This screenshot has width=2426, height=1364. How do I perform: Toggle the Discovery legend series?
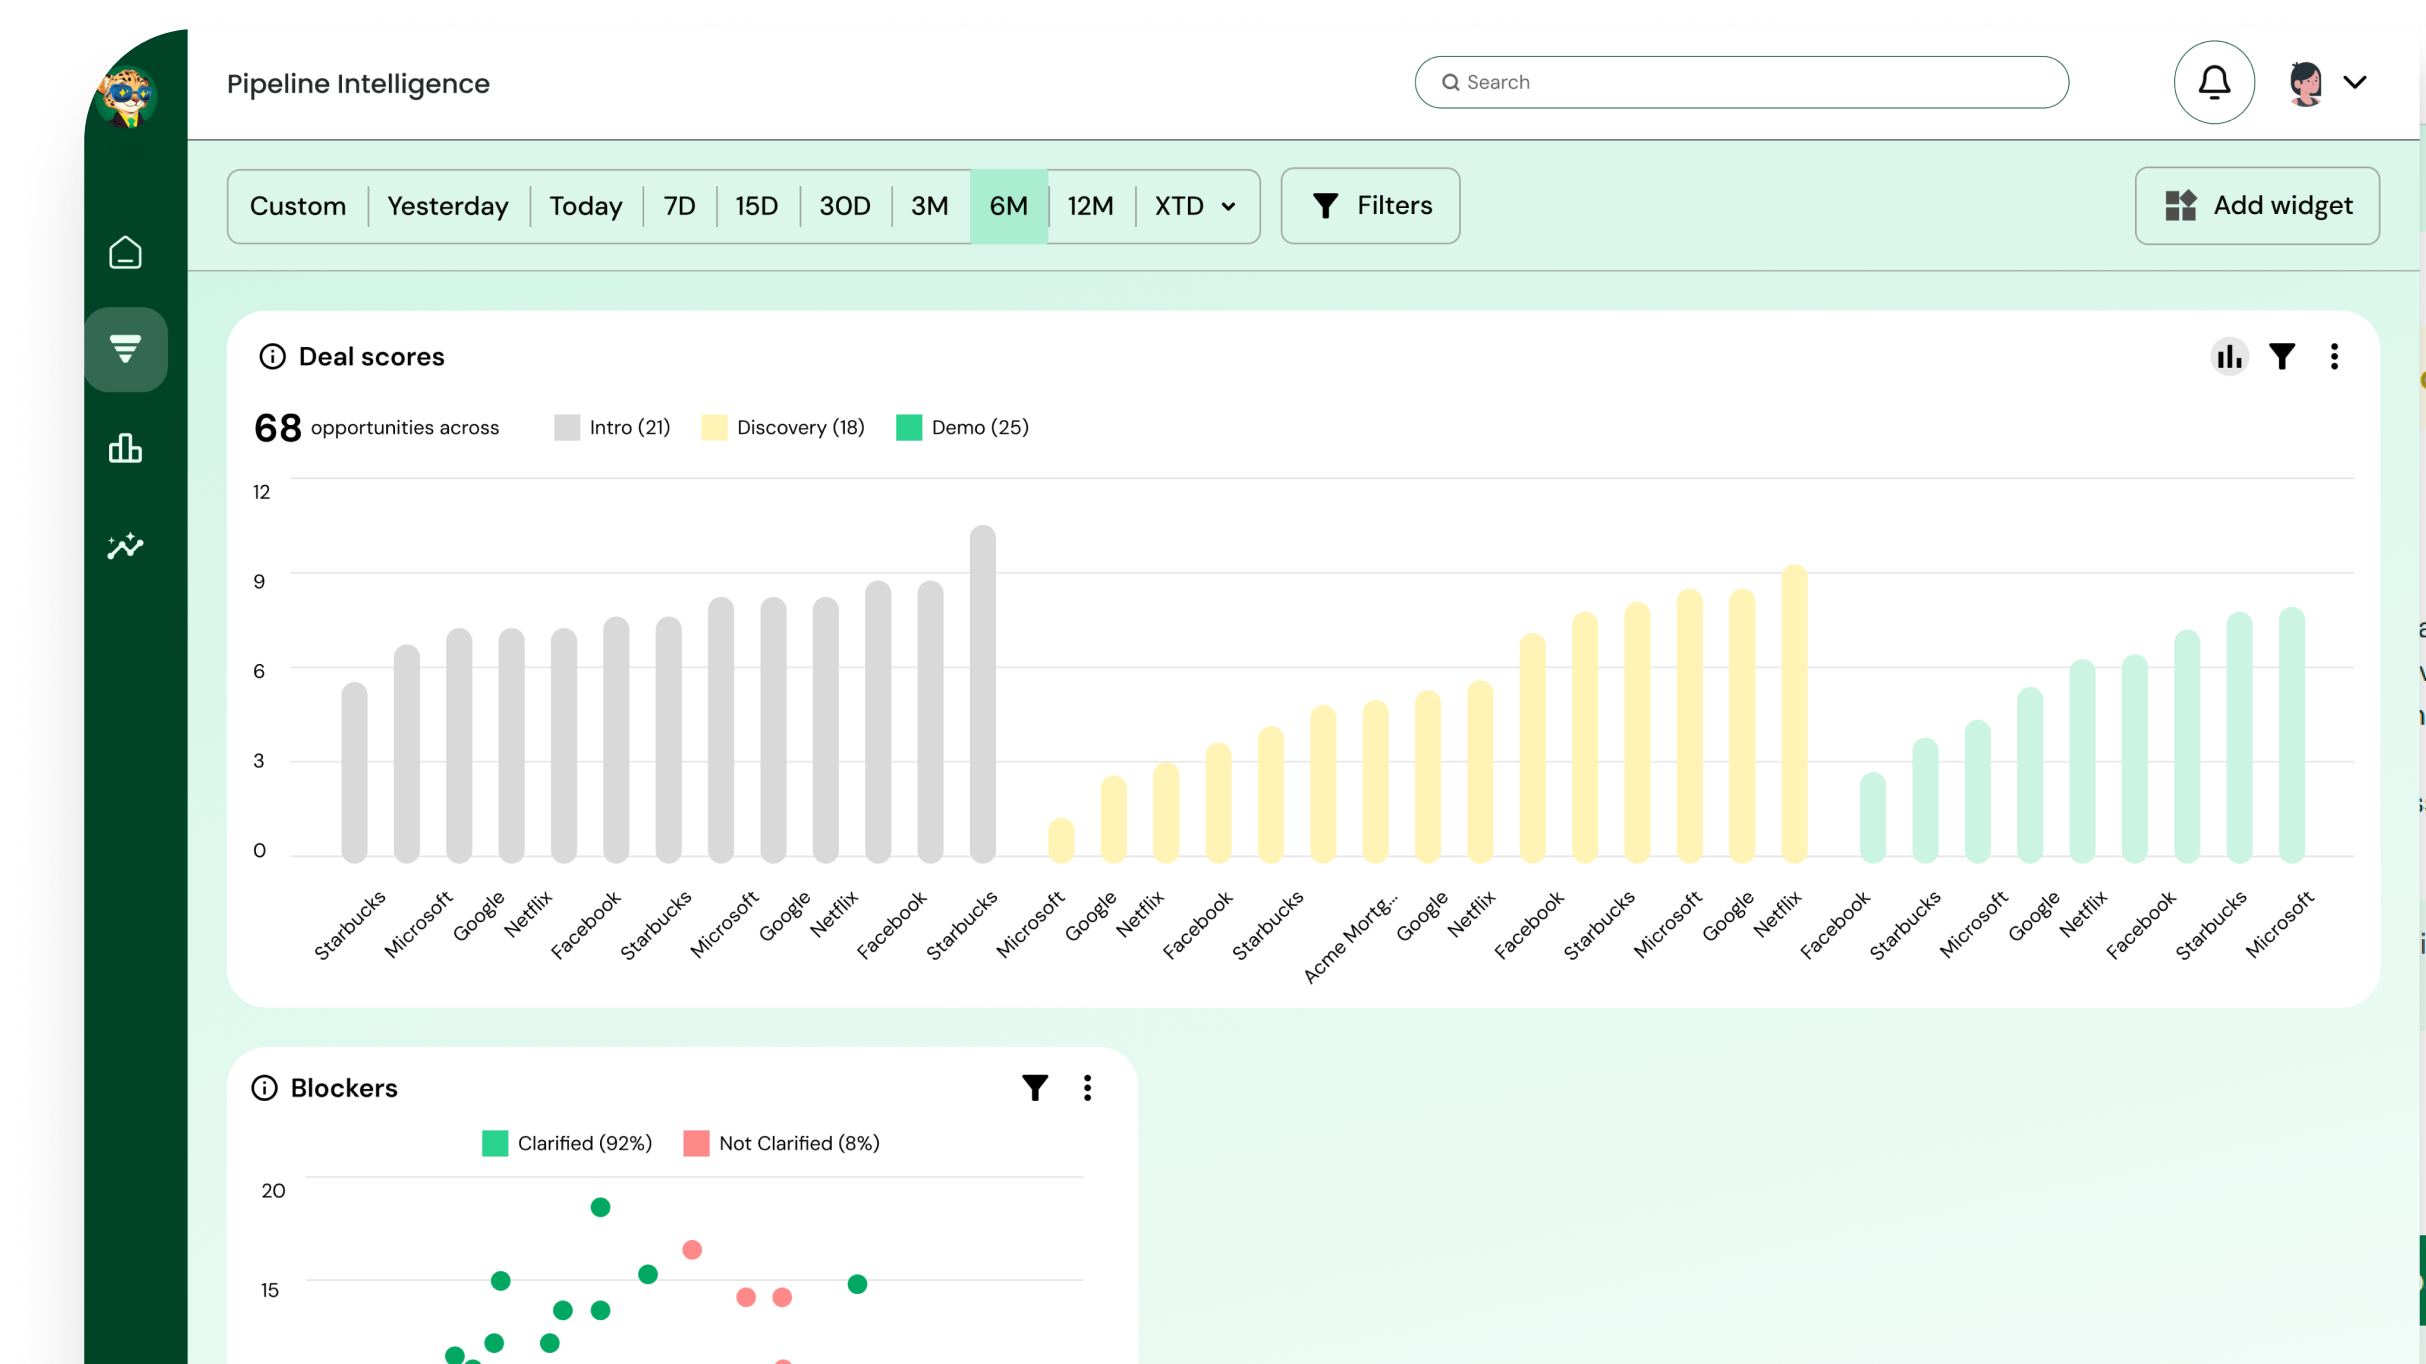(782, 428)
